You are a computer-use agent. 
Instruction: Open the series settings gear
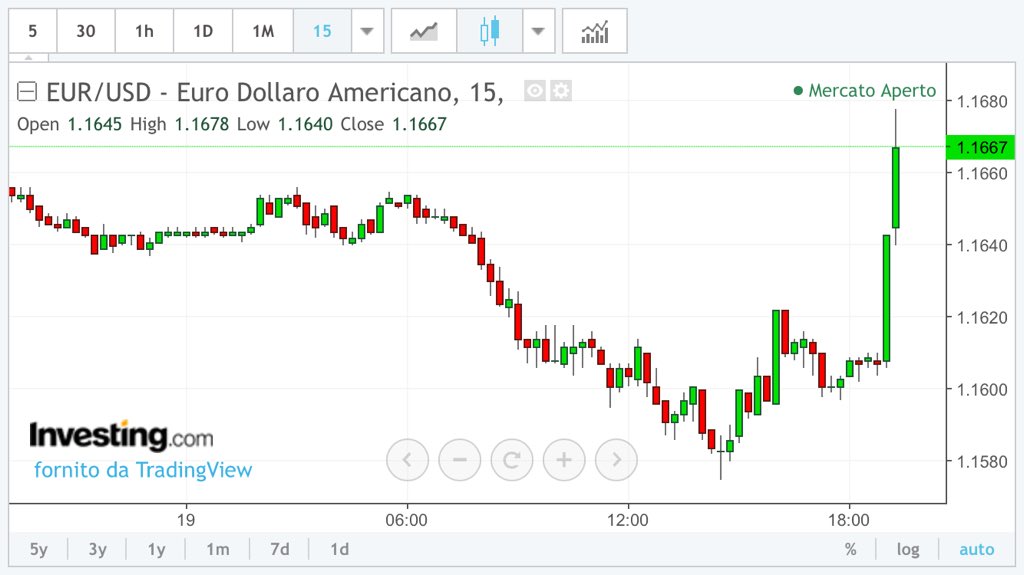[560, 91]
